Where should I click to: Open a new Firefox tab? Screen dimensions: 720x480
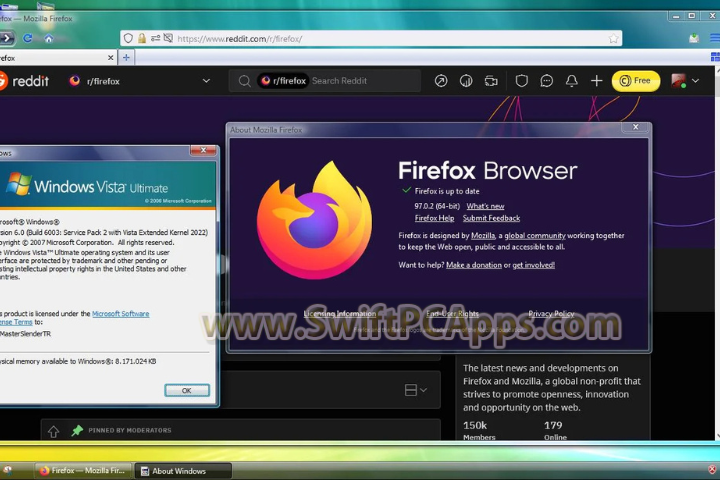pos(126,57)
